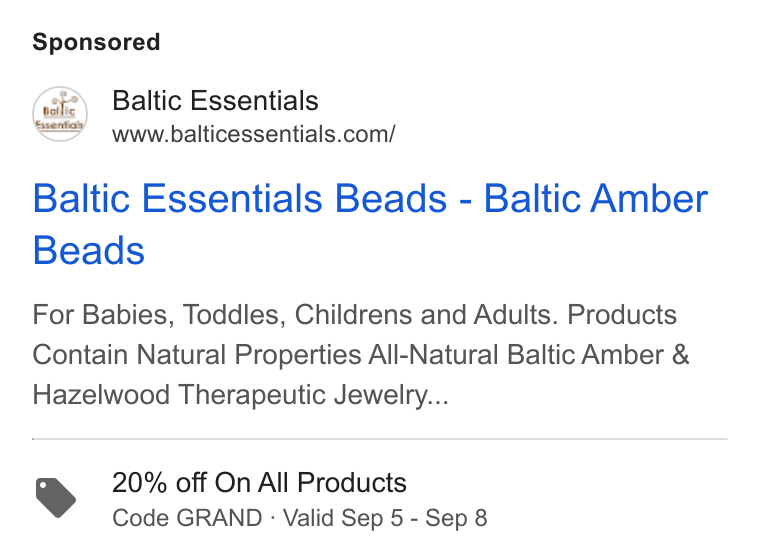Click the Products word ending description's first line
This screenshot has height=556, width=760.
coord(622,315)
